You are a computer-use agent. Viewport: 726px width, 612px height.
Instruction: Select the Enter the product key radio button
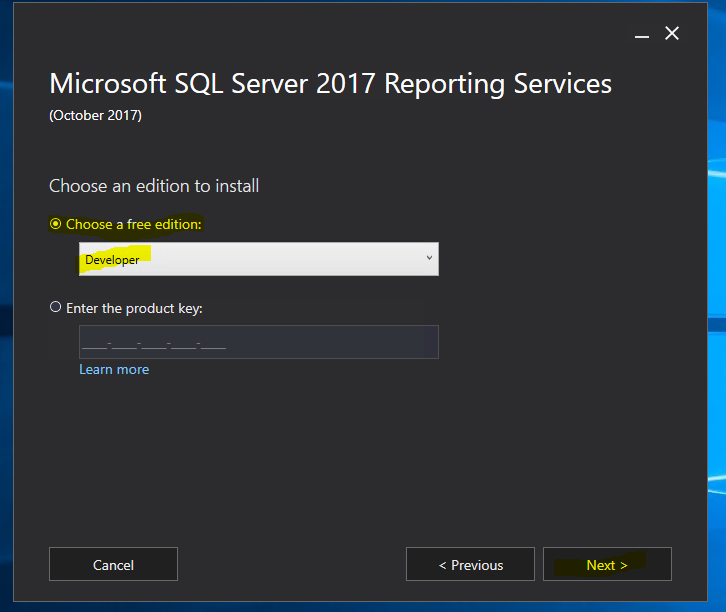56,307
